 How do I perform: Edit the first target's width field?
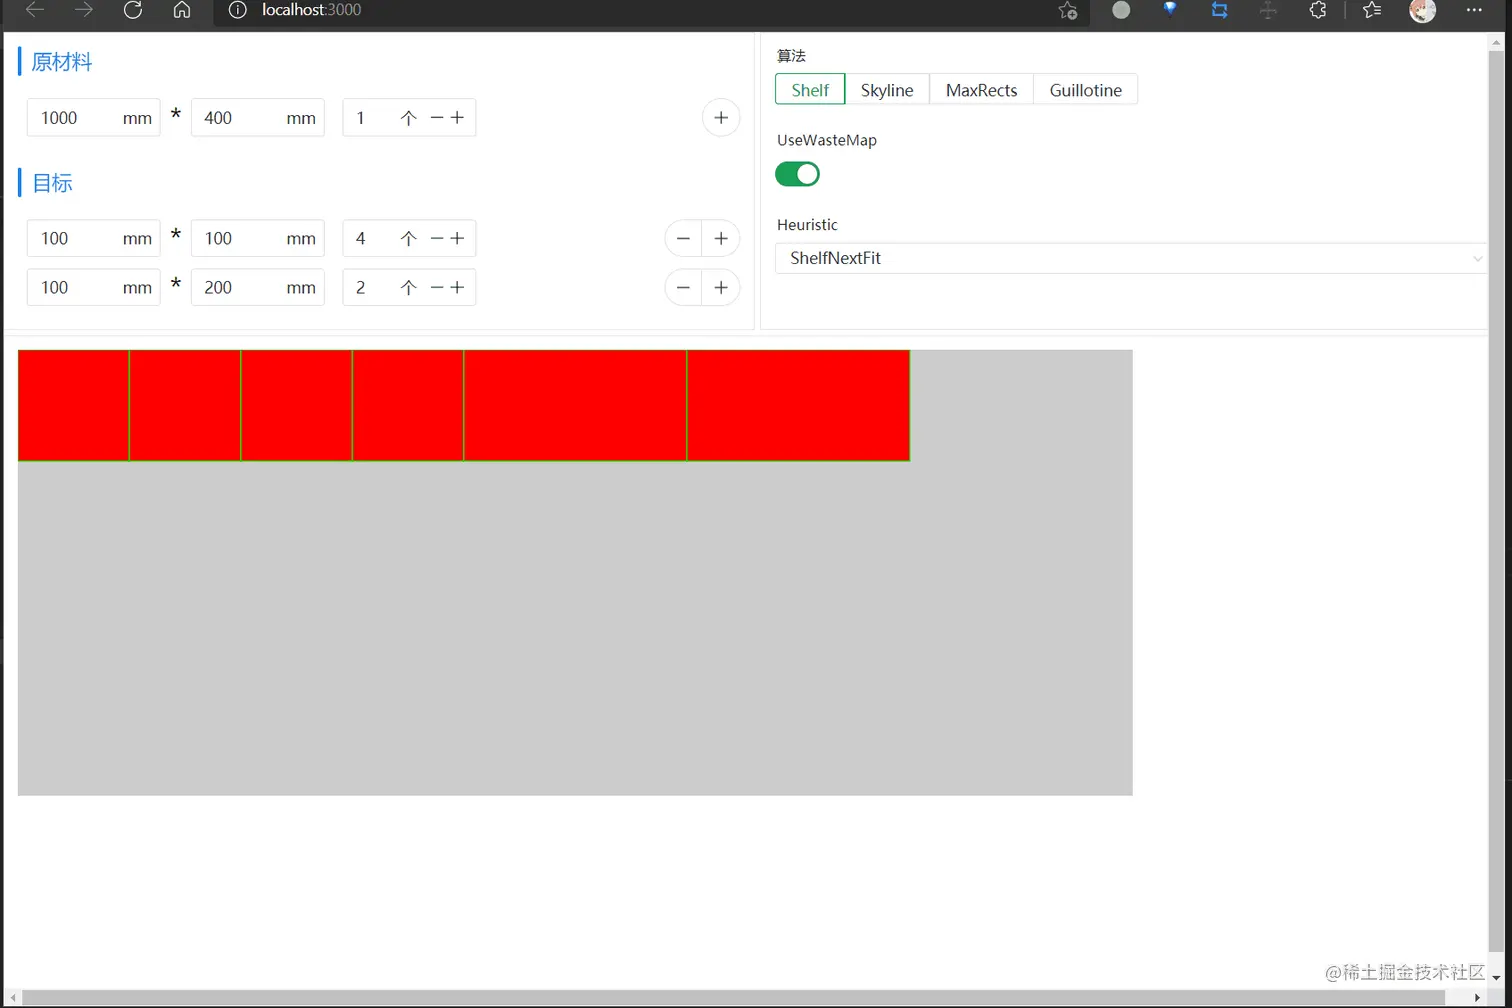pyautogui.click(x=93, y=238)
